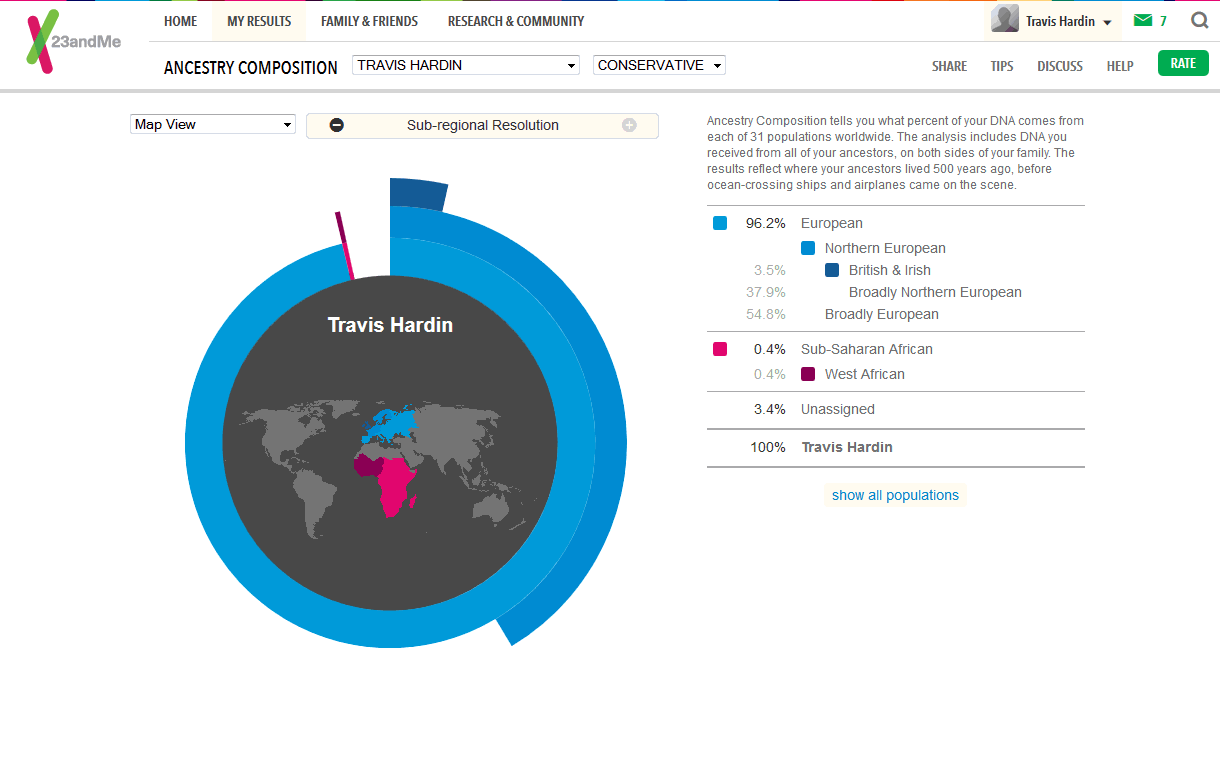Open the CONSERVATIVE estimate dropdown

click(x=659, y=65)
